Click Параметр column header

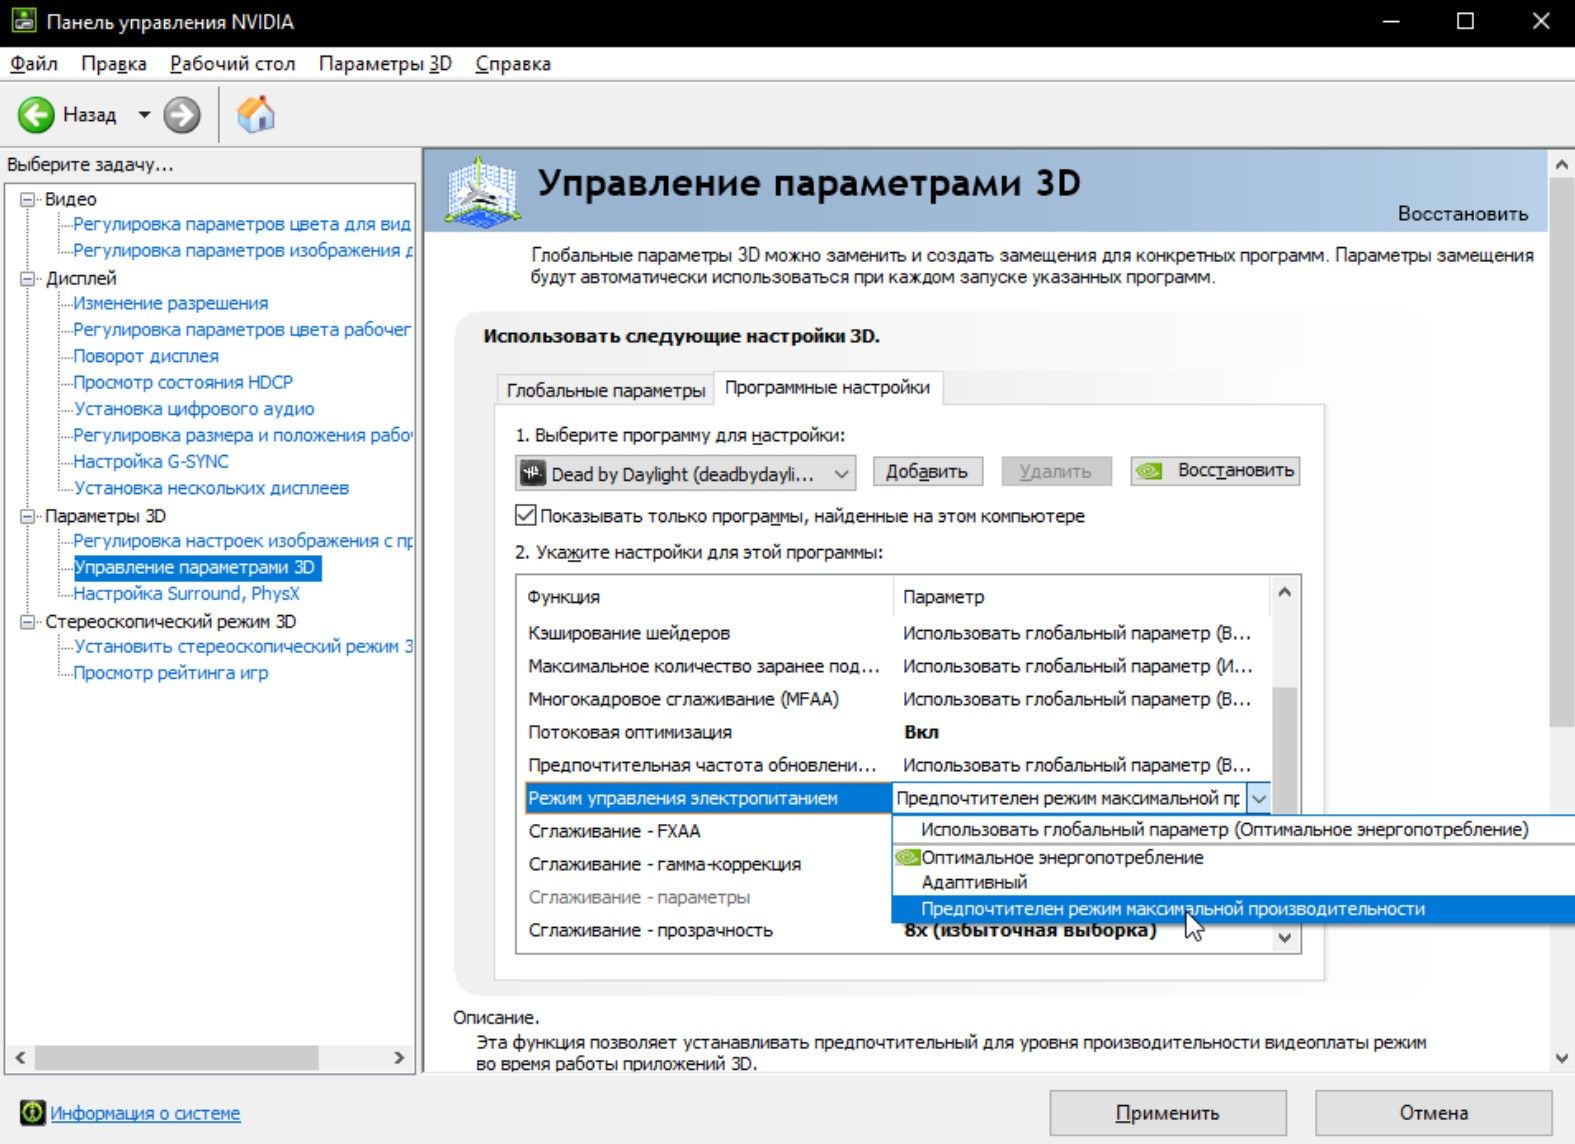1082,596
